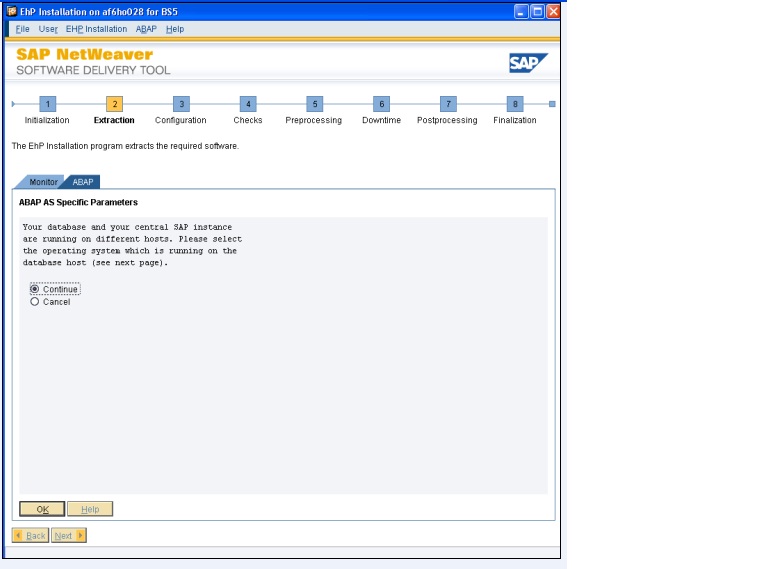The width and height of the screenshot is (768, 569).
Task: Click the 'Finalization' step label
Action: tap(515, 120)
